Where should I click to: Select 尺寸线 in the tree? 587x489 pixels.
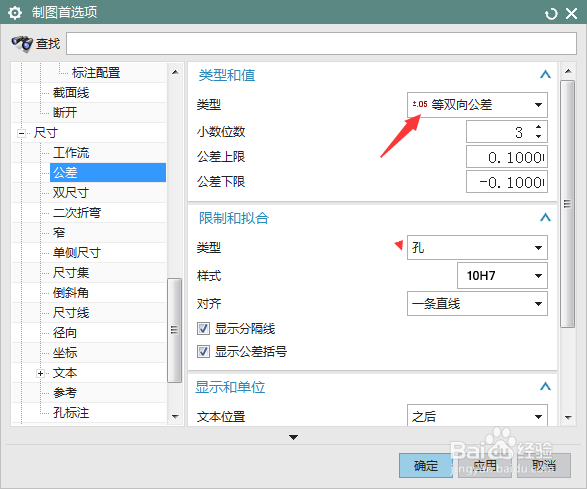(x=71, y=313)
